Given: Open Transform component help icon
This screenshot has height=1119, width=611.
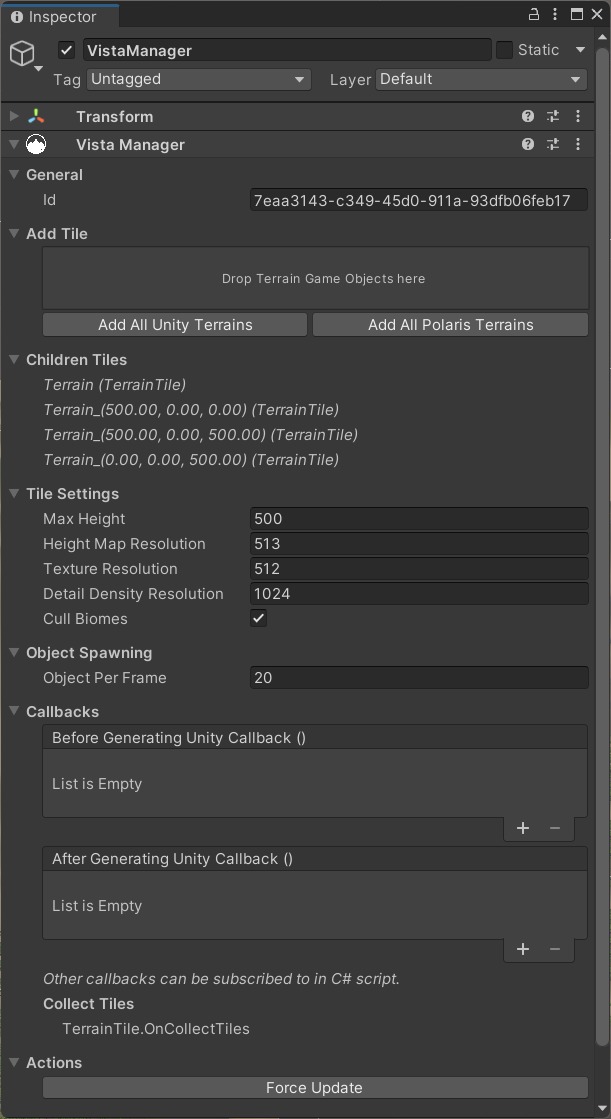Looking at the screenshot, I should (527, 116).
